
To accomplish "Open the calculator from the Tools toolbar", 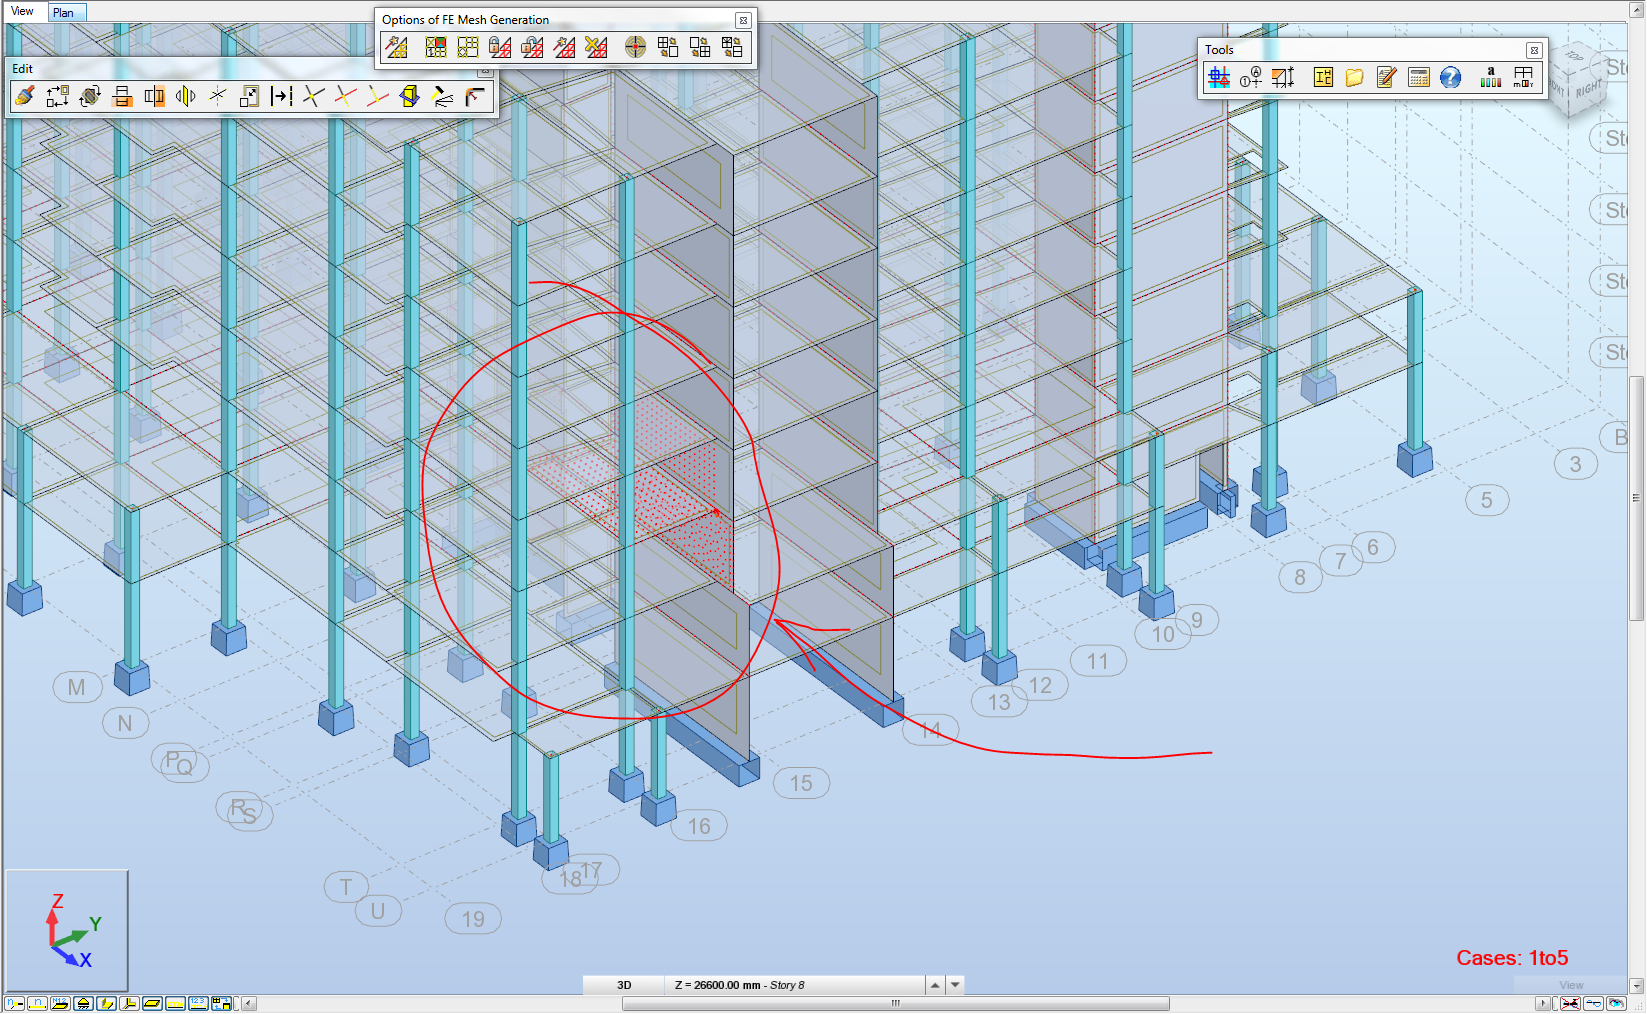I will tap(1418, 77).
